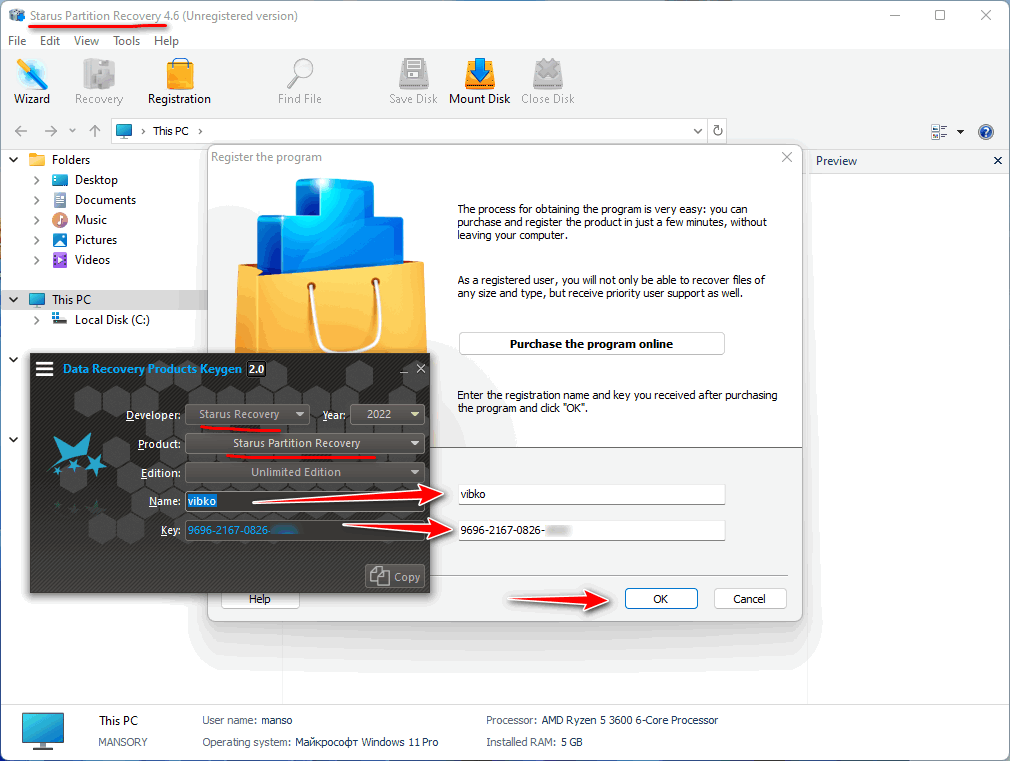Collapse the Folders tree group
Screen dimensions: 1010x761
[x=14, y=160]
